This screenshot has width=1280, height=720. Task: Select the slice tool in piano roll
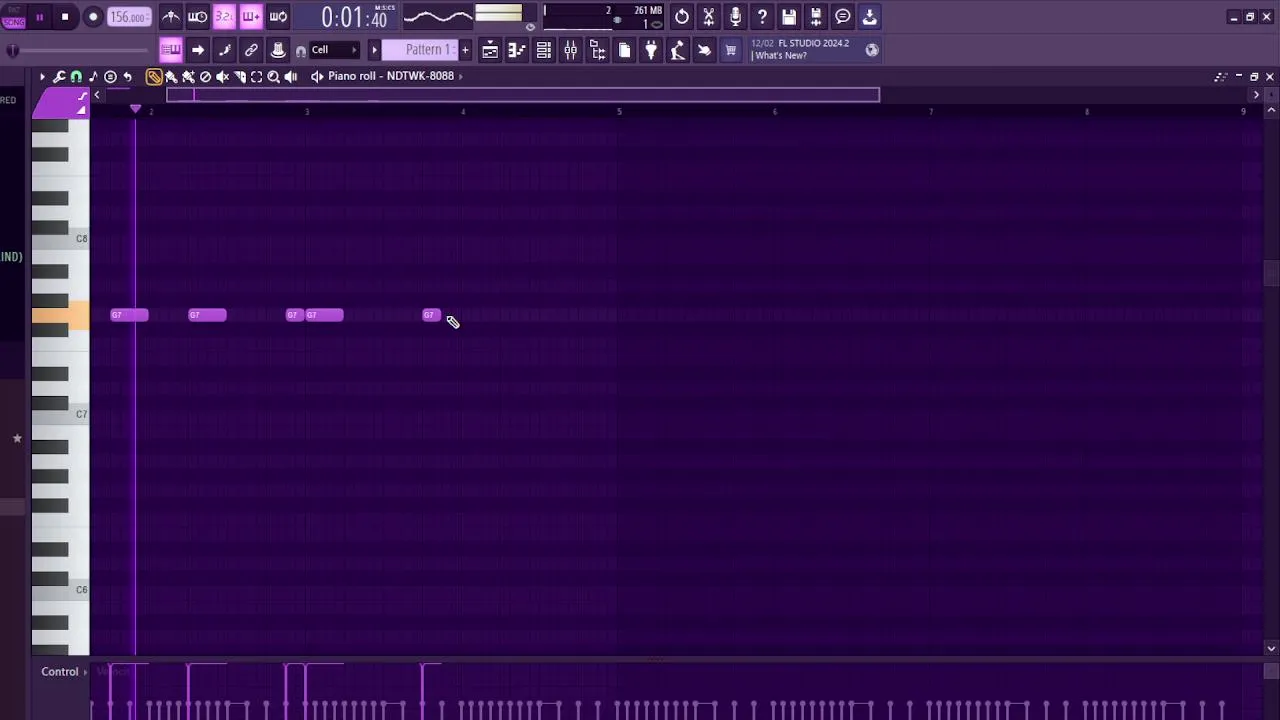(239, 76)
